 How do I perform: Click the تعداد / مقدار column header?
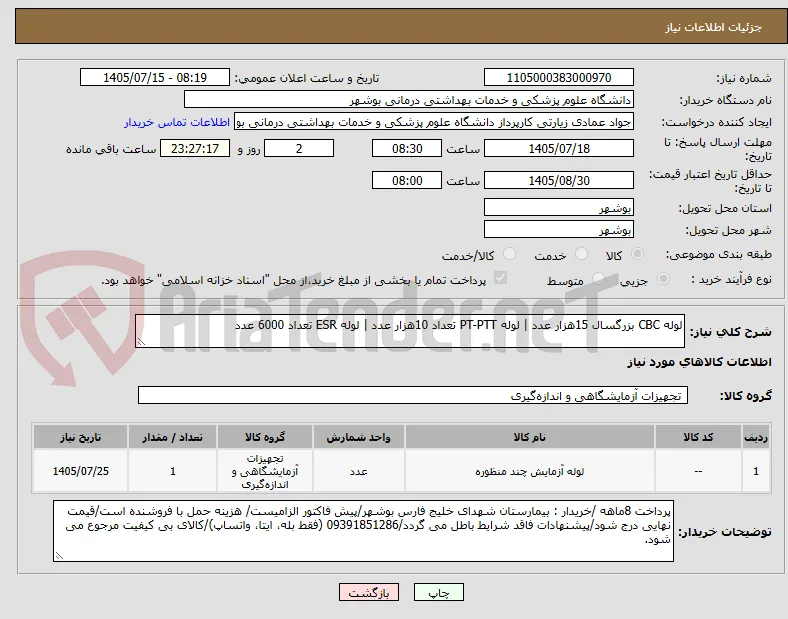[172, 437]
